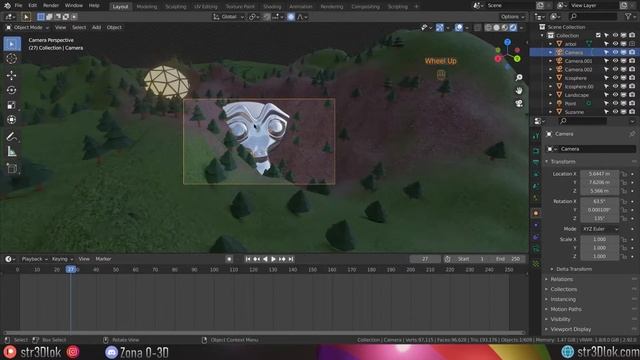Toggle exclude checkbox for Collection
640x360 pixels.
[598, 36]
